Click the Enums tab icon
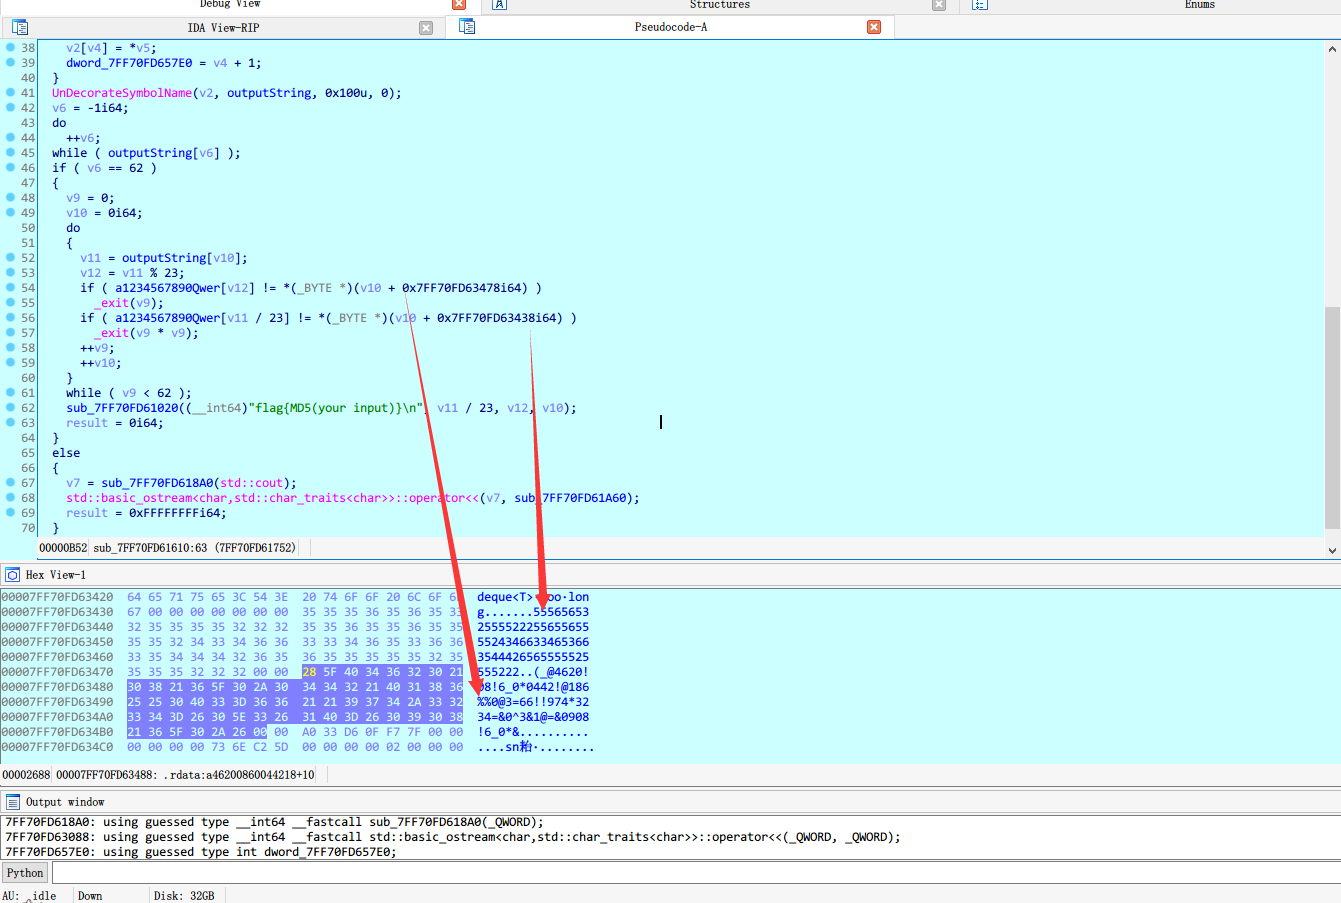 980,4
